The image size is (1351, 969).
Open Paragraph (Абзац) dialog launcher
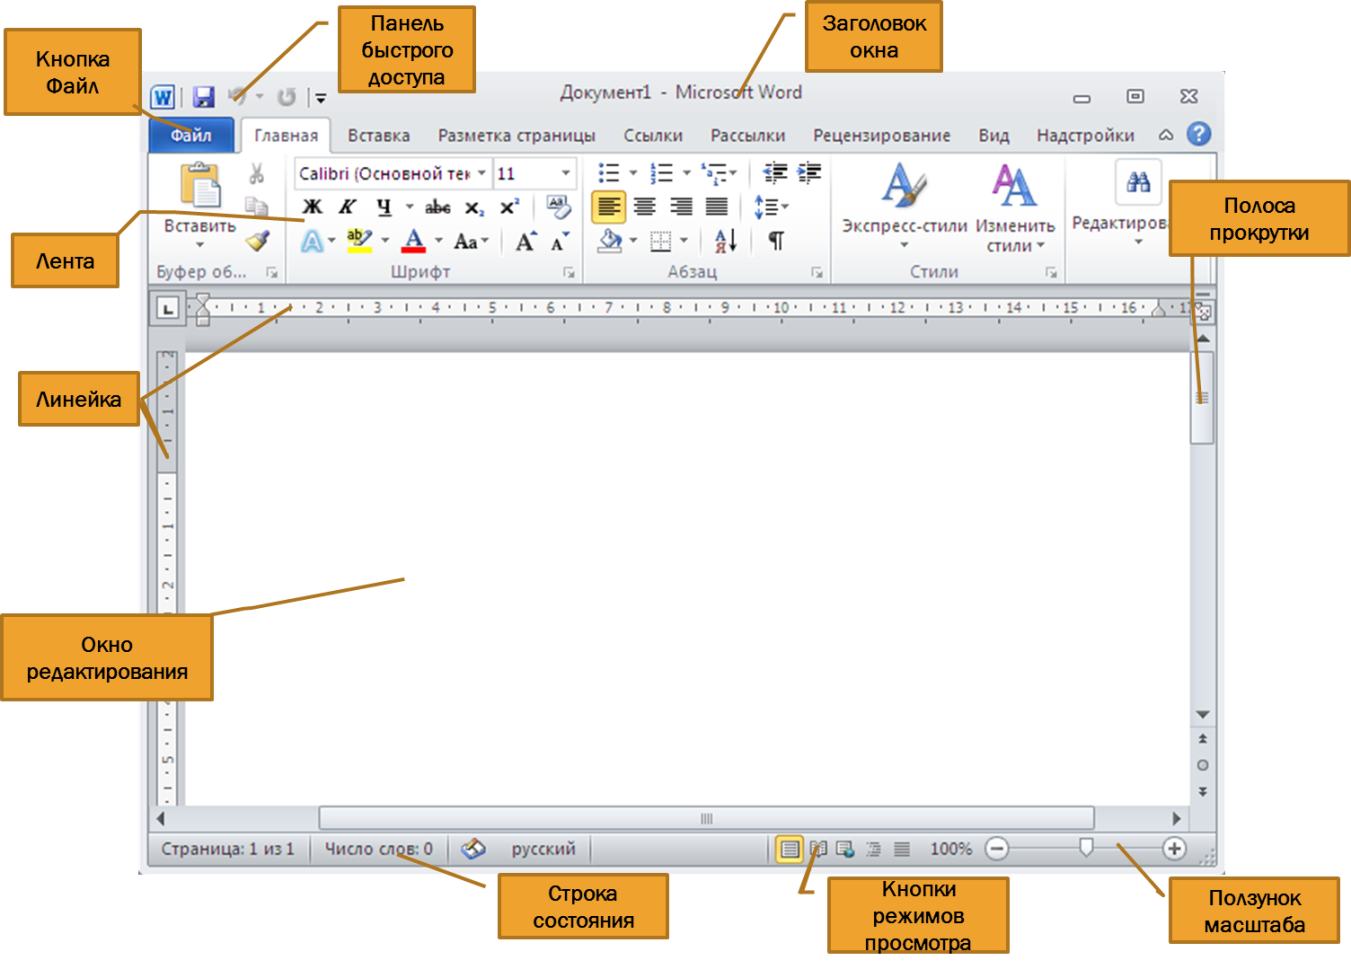[x=817, y=272]
